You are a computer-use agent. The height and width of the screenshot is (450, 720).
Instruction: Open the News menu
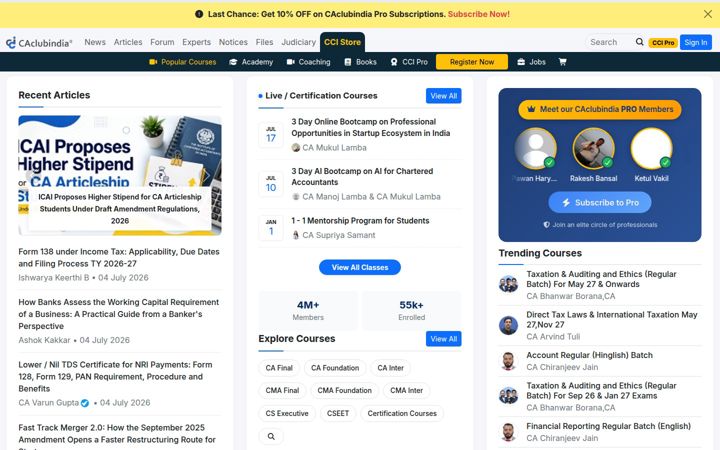[x=95, y=42]
